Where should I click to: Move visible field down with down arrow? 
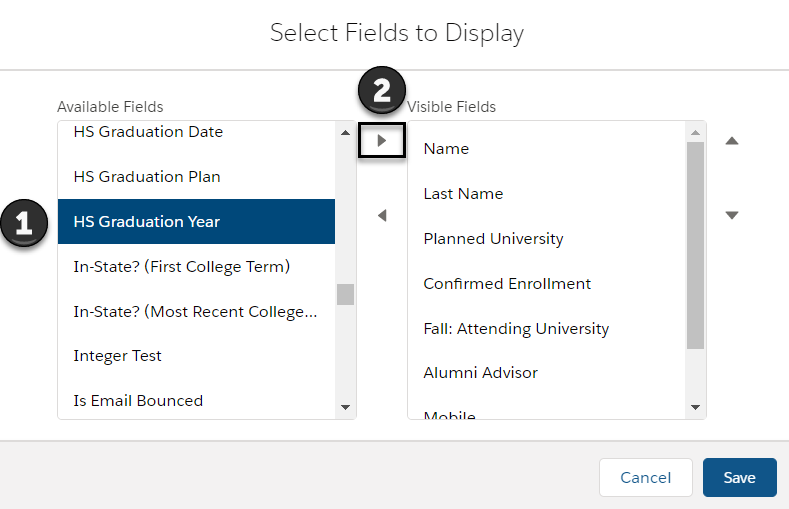pos(732,215)
